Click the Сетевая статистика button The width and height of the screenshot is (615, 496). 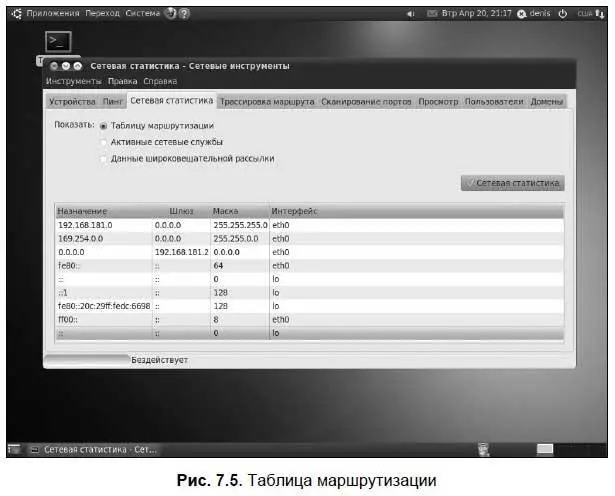point(513,183)
